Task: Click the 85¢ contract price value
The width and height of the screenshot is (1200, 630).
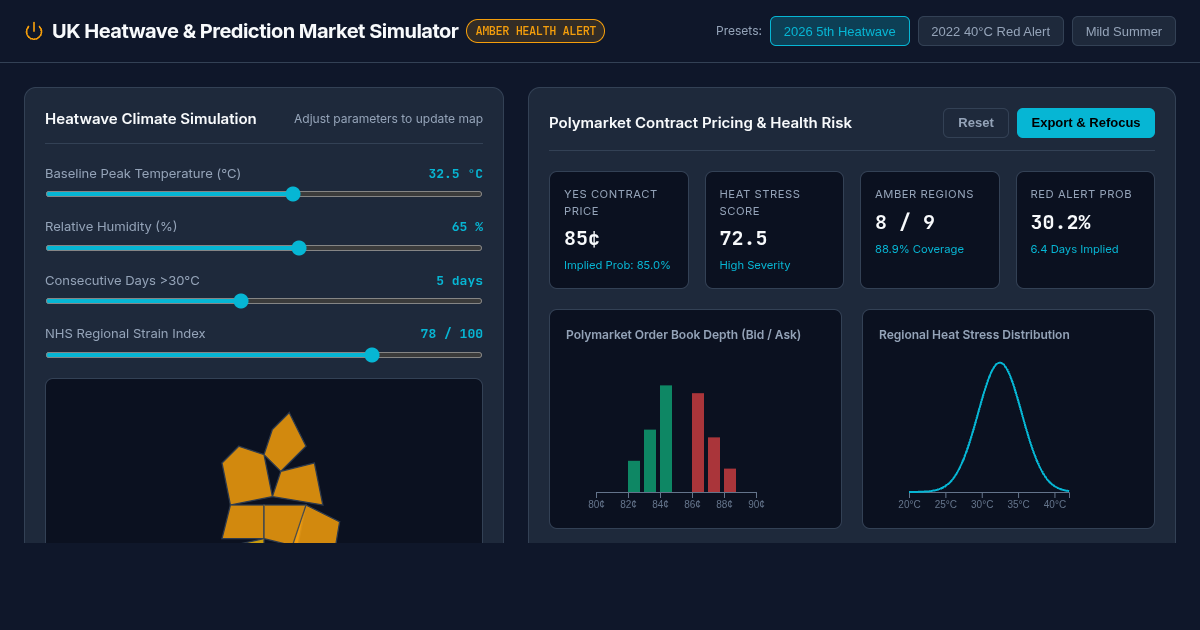Action: pos(582,239)
